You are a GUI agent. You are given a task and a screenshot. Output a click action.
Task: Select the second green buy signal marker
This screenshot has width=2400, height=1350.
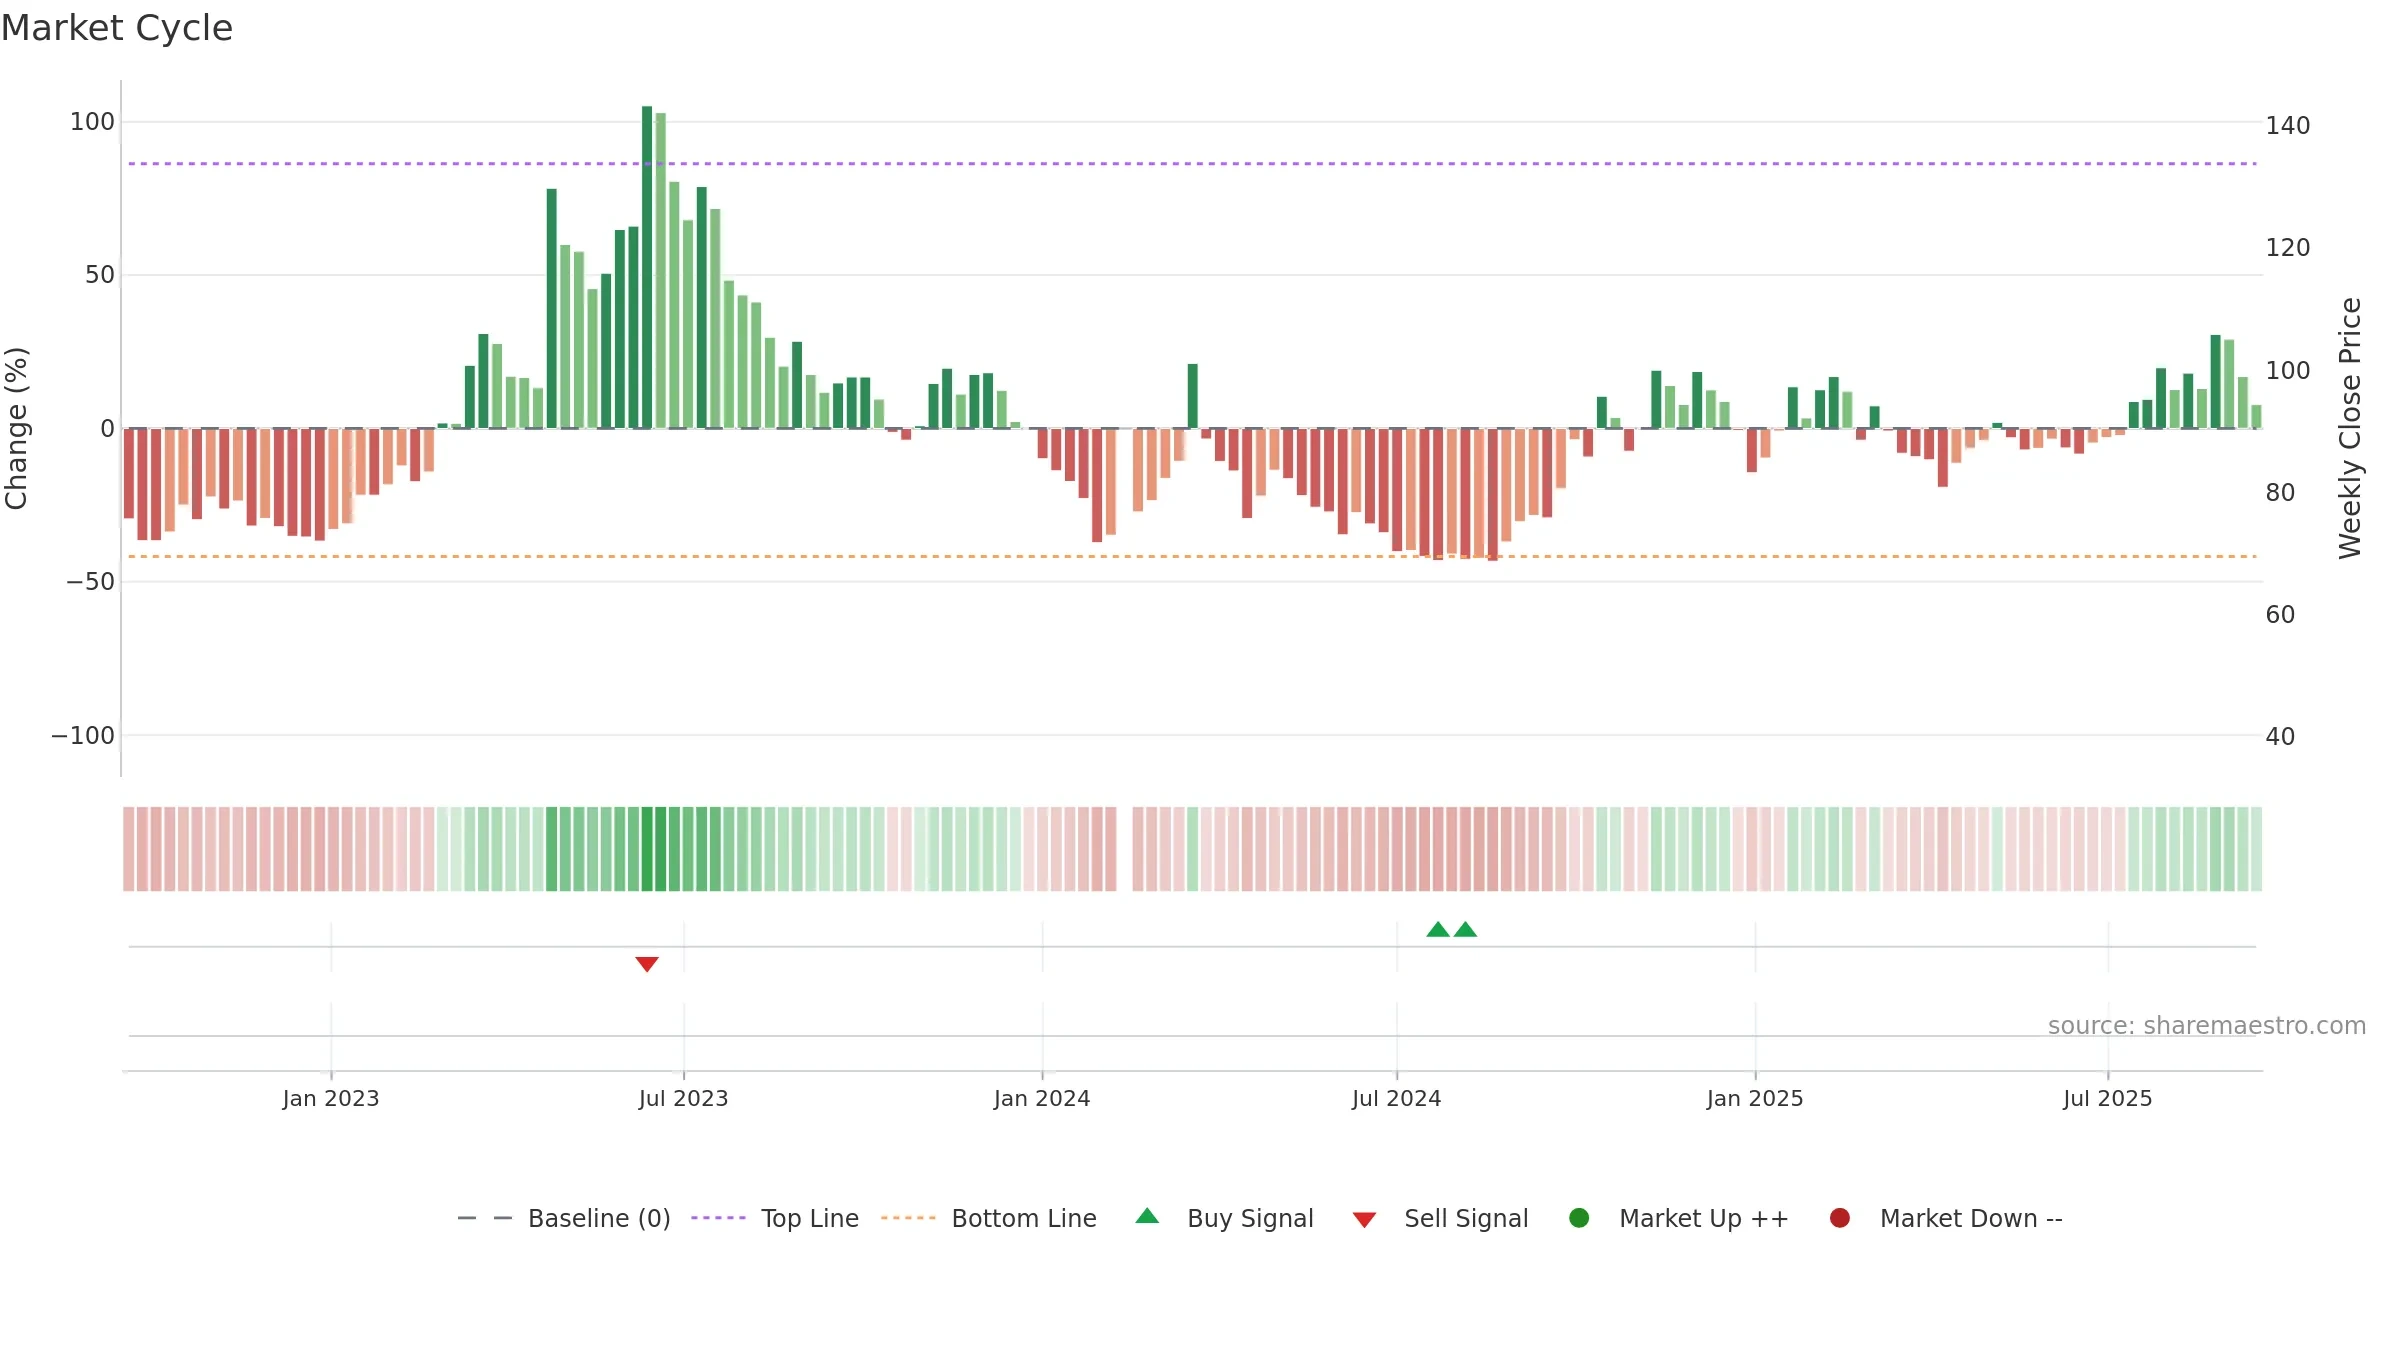(1465, 929)
